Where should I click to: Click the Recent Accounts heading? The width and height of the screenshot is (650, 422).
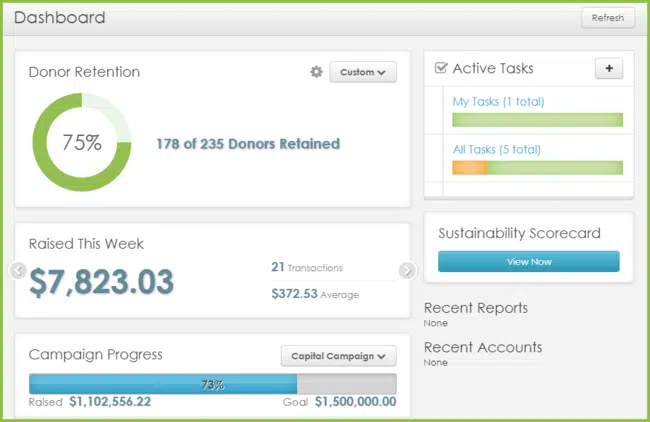point(482,347)
